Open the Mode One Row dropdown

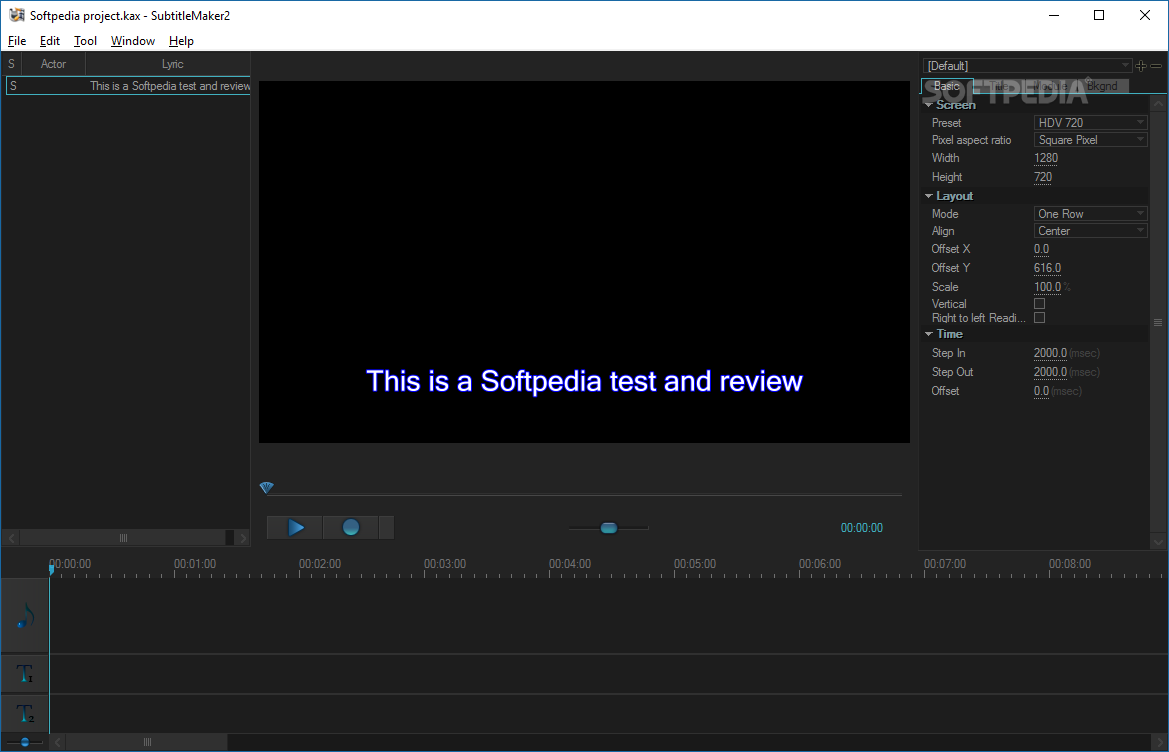(x=1091, y=213)
